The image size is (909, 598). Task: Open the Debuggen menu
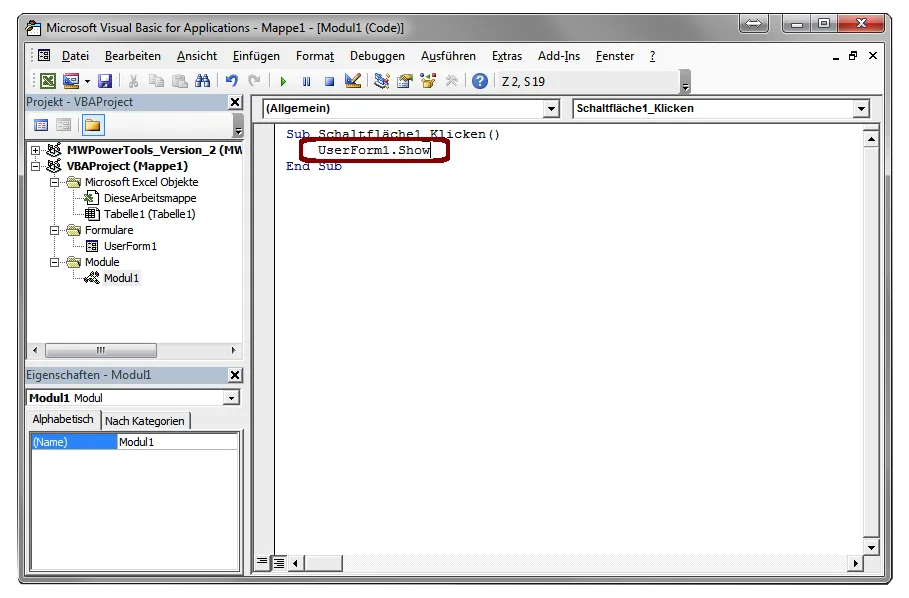click(377, 56)
